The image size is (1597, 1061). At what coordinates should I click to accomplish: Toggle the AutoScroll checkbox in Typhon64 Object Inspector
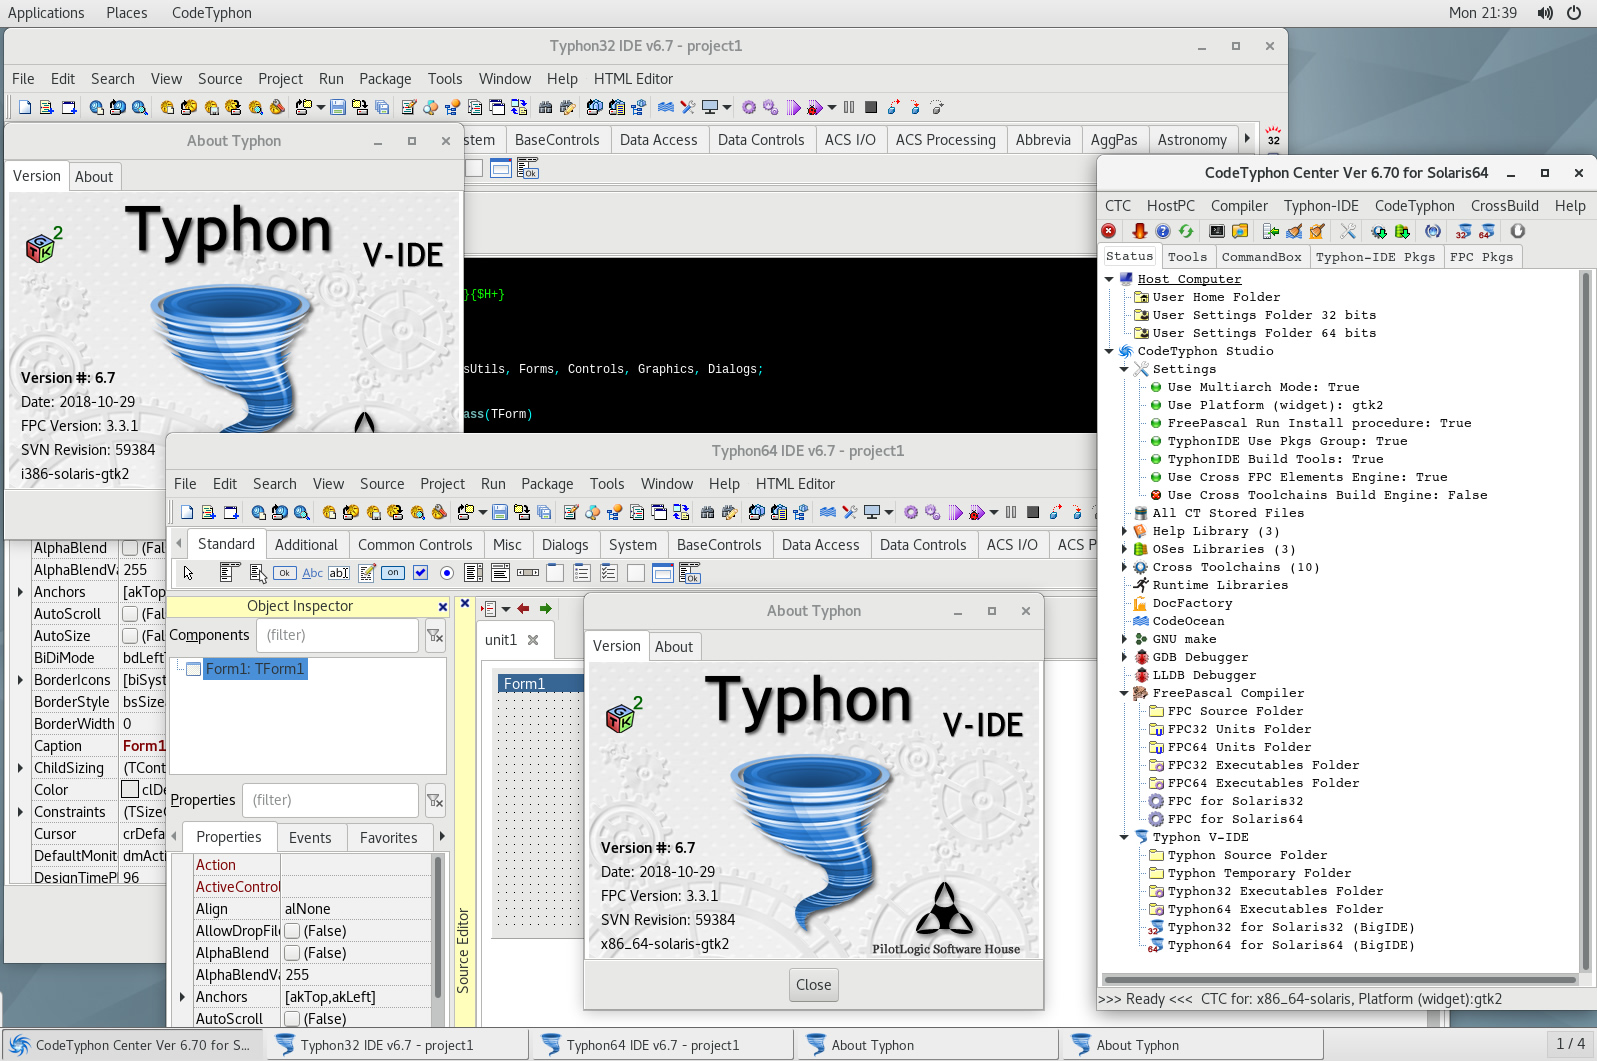(x=292, y=1019)
